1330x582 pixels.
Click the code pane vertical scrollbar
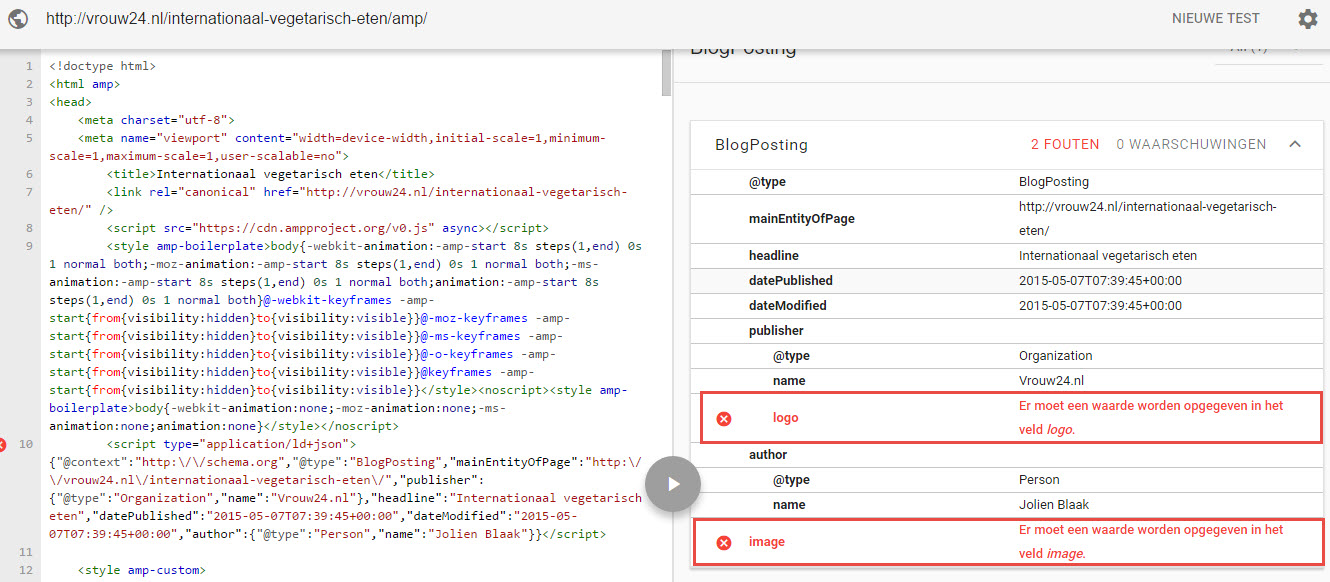click(667, 72)
